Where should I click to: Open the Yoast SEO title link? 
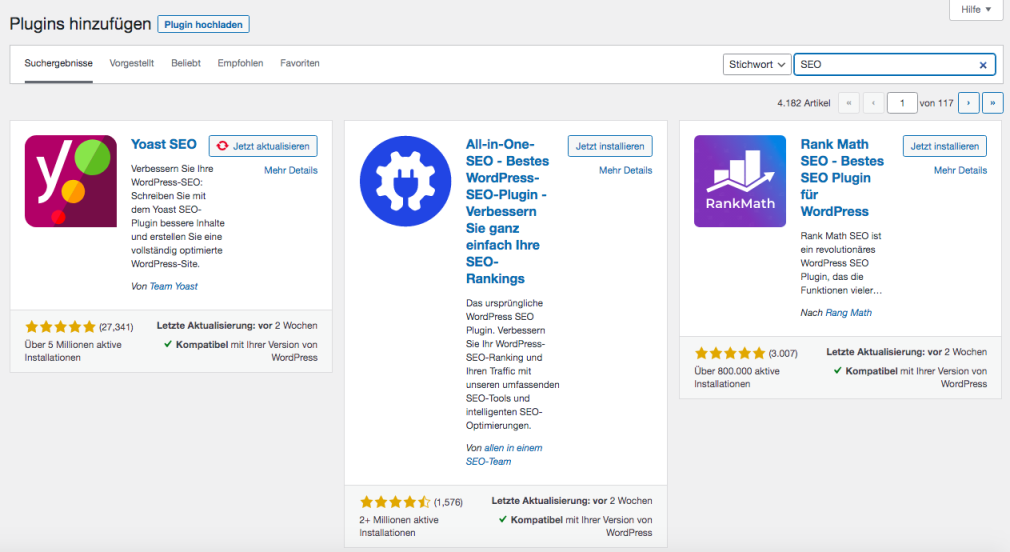(164, 144)
